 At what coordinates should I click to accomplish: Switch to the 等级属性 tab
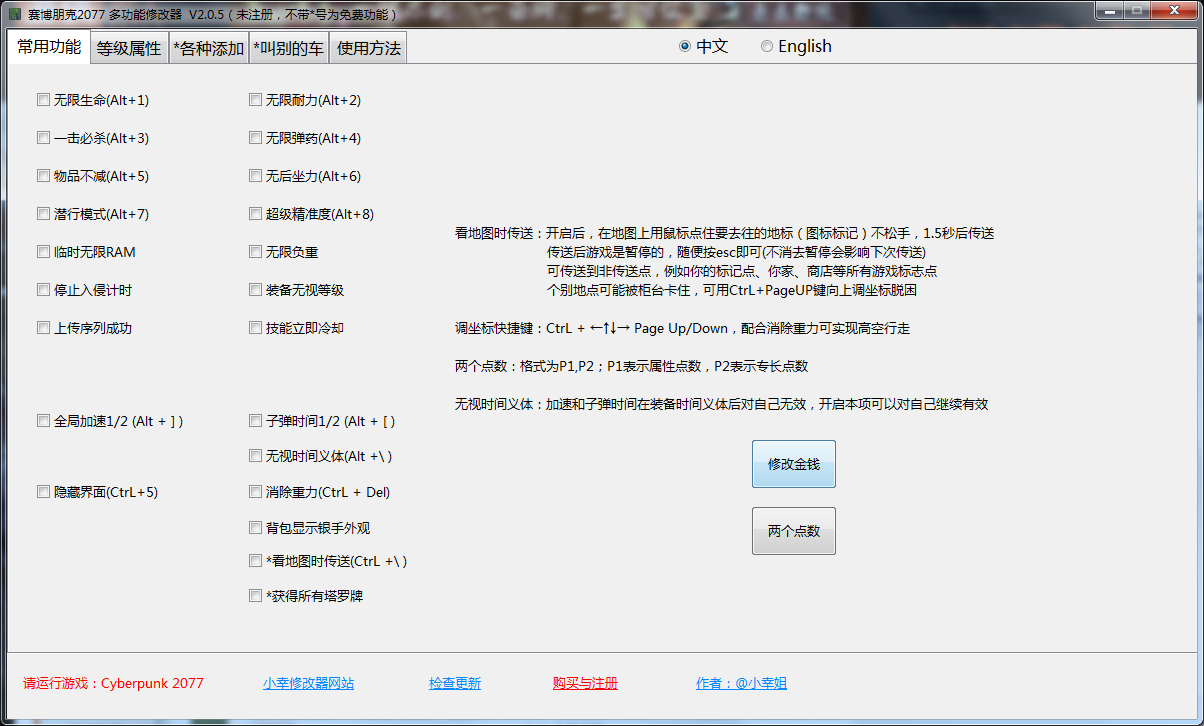coord(128,46)
